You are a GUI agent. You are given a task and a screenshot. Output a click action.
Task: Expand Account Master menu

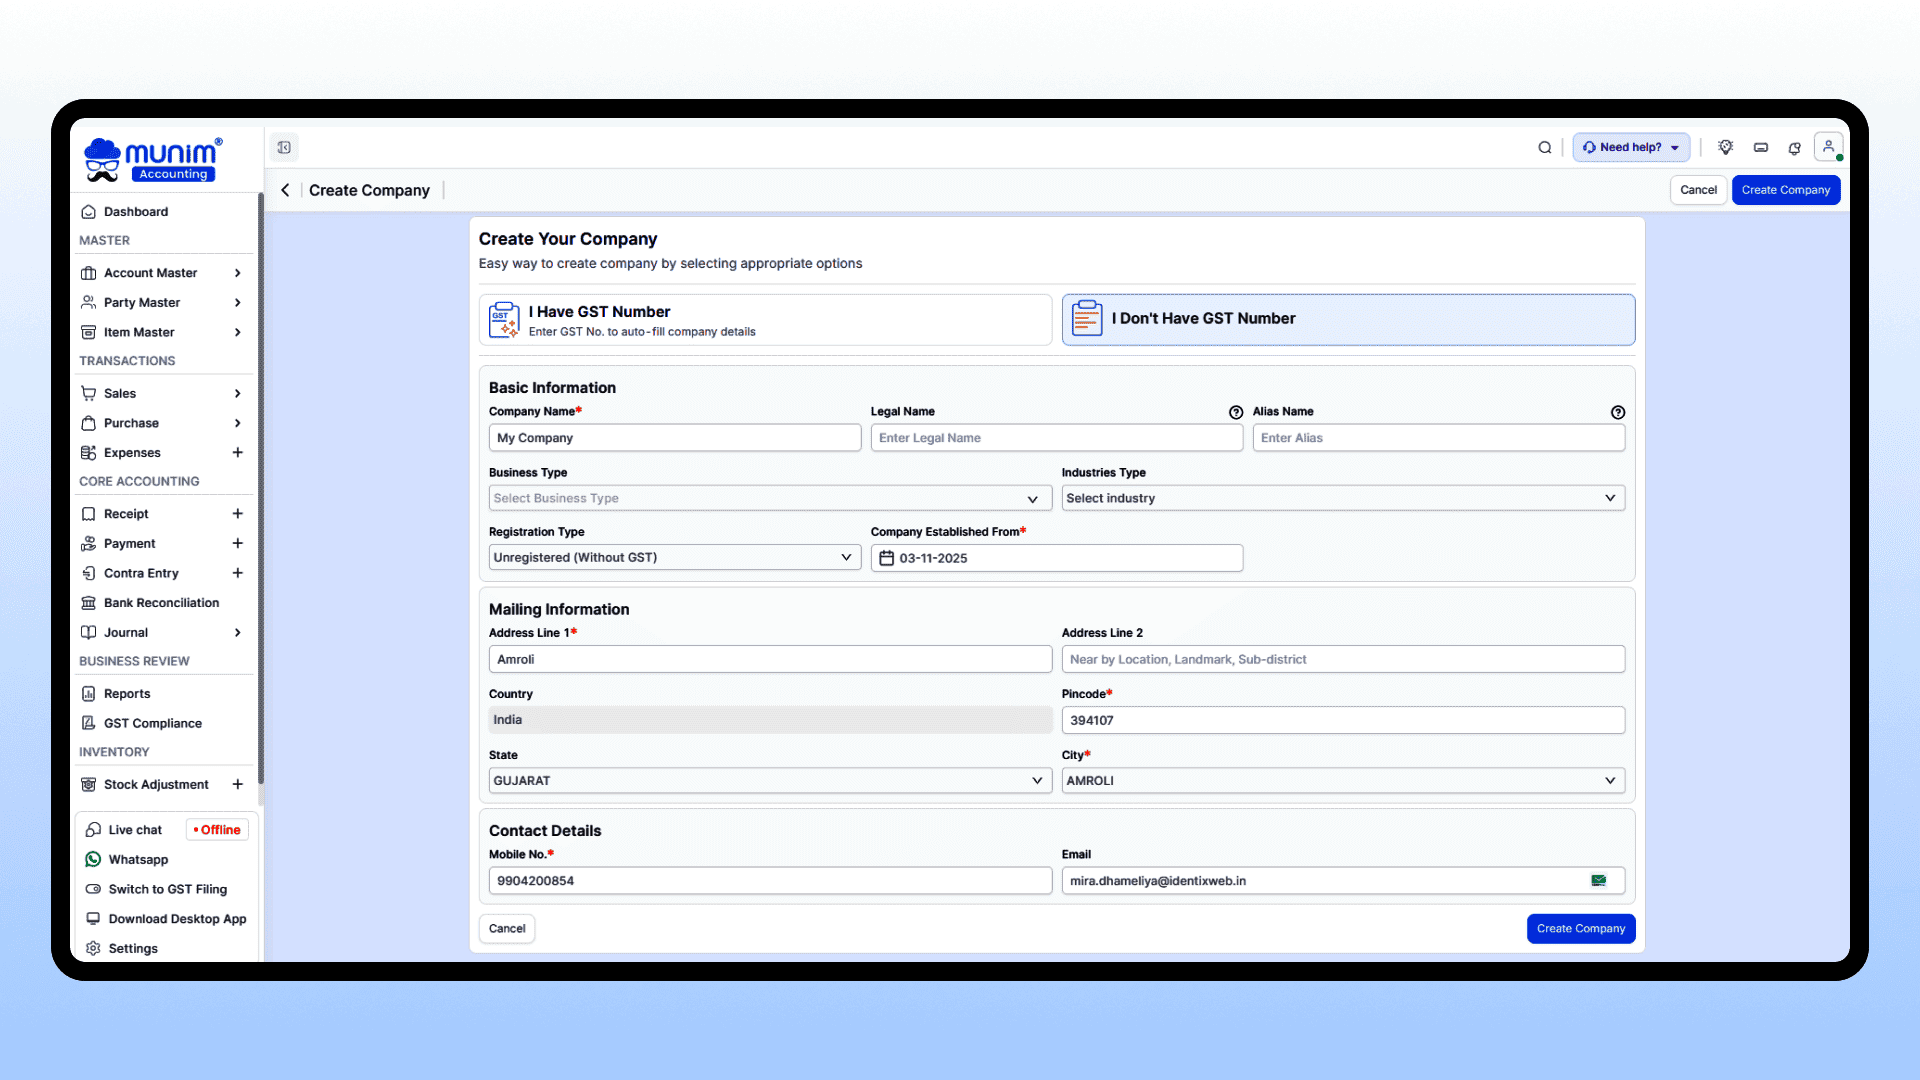pos(162,273)
